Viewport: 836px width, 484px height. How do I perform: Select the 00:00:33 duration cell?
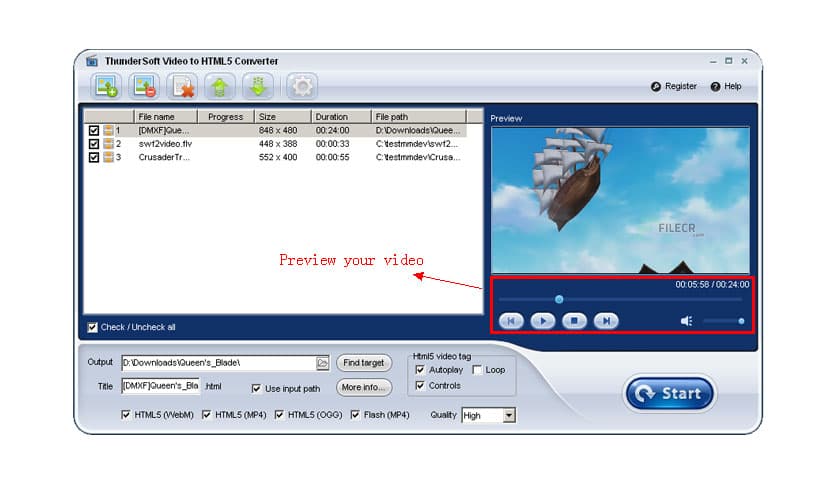click(332, 144)
